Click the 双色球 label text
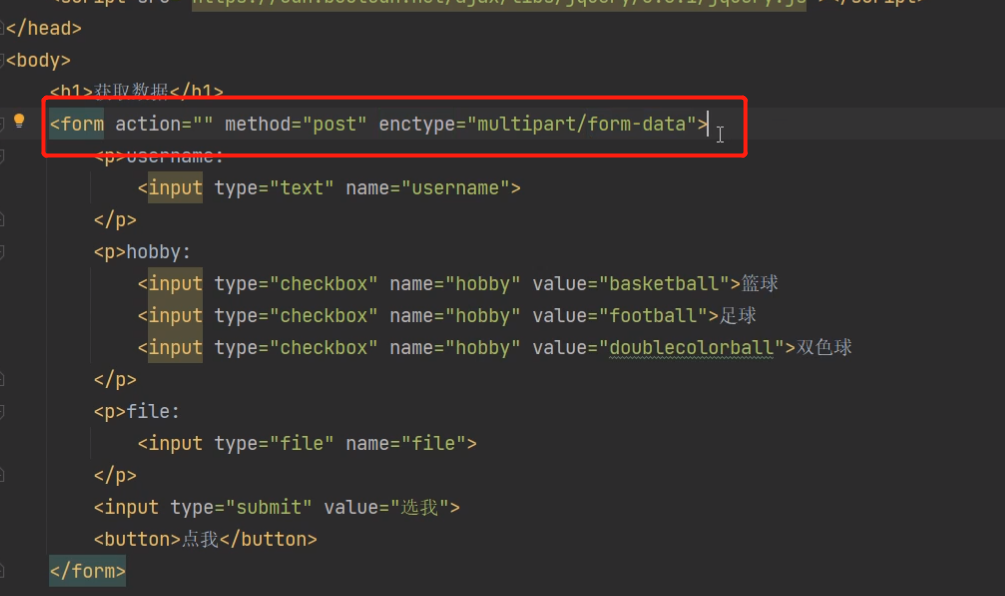This screenshot has height=596, width=1005. pyautogui.click(x=824, y=347)
